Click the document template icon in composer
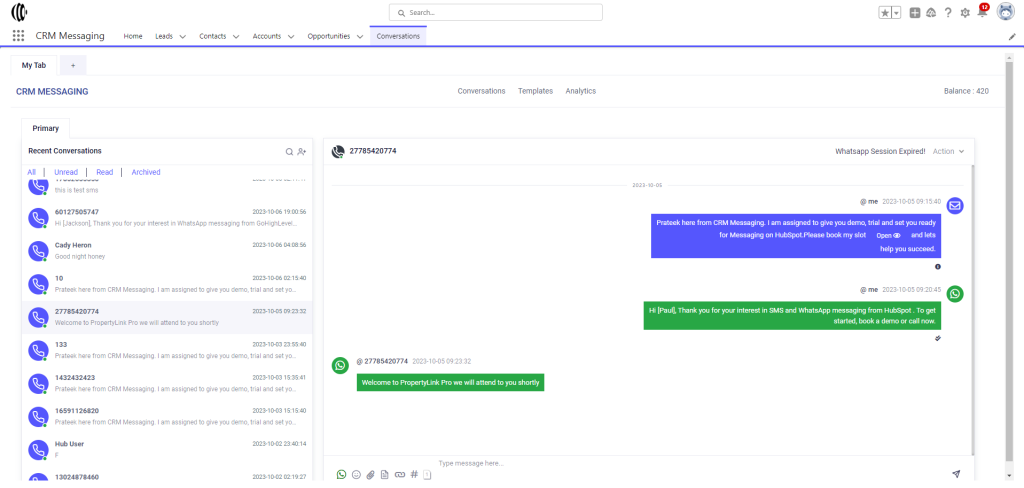This screenshot has height=488, width=1024. 385,474
